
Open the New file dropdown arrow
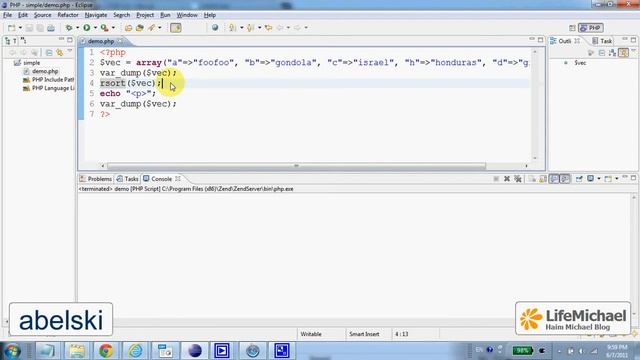tap(20, 28)
